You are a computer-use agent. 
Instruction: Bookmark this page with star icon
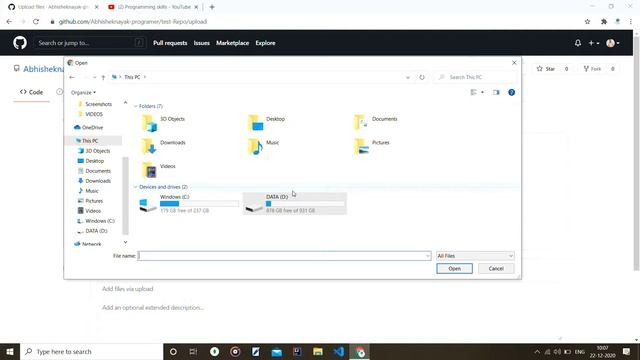pyautogui.click(x=587, y=22)
